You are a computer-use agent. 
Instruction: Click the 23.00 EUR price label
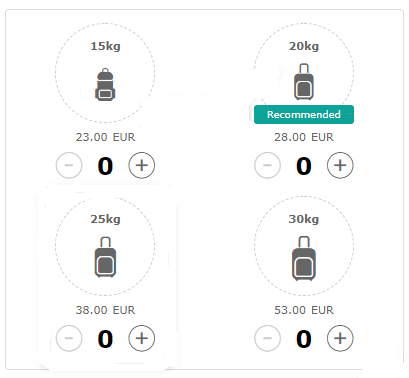105,137
